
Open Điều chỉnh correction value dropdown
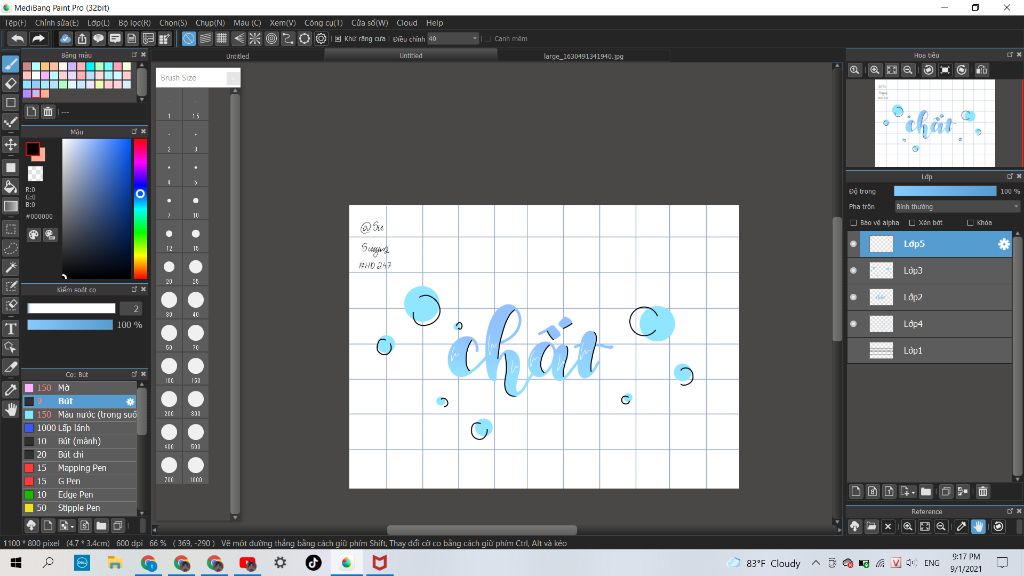pos(453,39)
